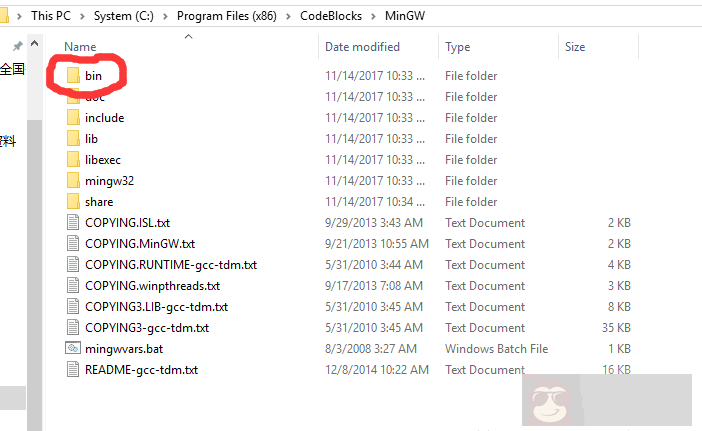Sort files by Name column

click(80, 47)
